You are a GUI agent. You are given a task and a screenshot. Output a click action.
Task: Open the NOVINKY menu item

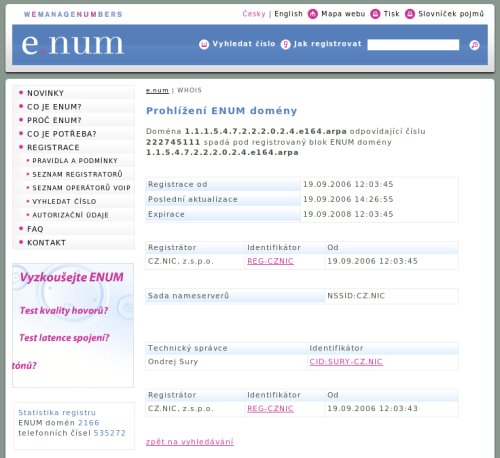coord(45,93)
